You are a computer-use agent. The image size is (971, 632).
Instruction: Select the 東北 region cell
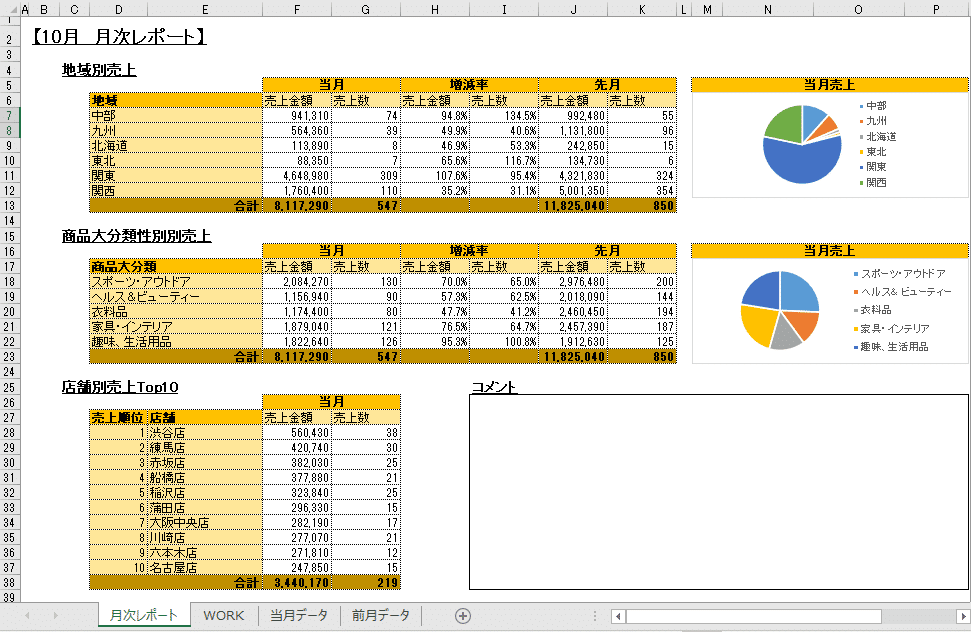point(176,160)
